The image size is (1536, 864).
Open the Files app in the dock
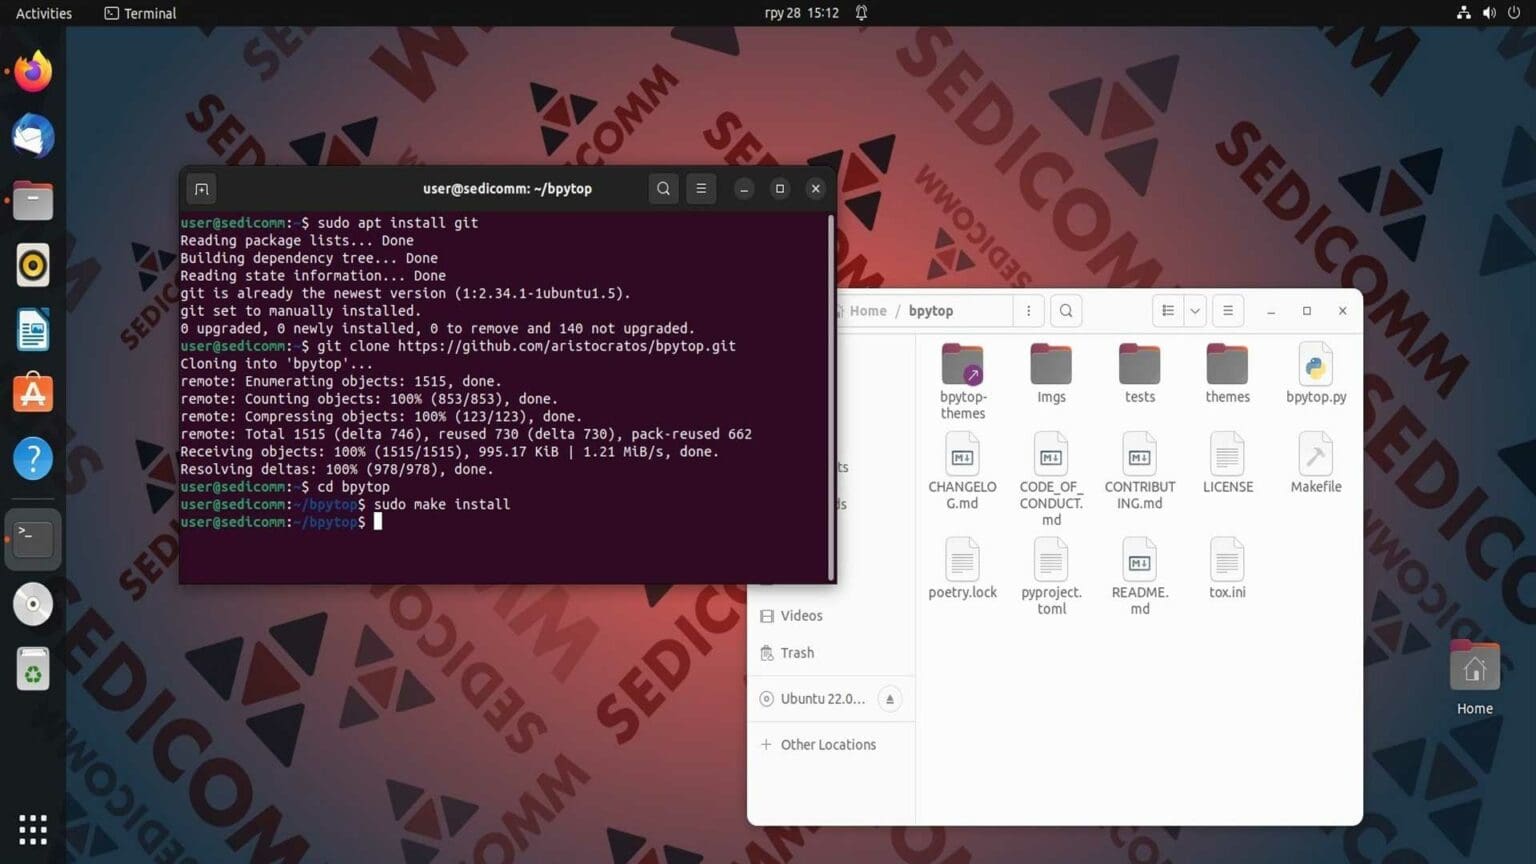click(33, 201)
